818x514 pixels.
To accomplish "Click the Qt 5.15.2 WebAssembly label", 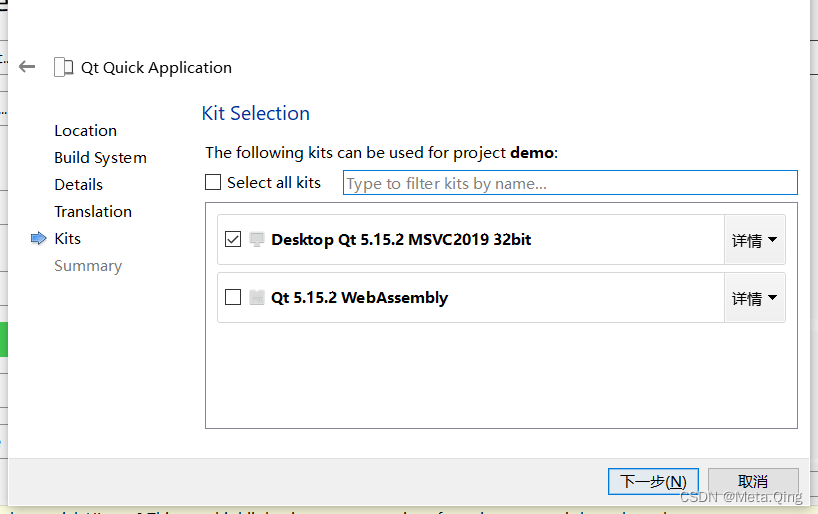I will tap(359, 297).
